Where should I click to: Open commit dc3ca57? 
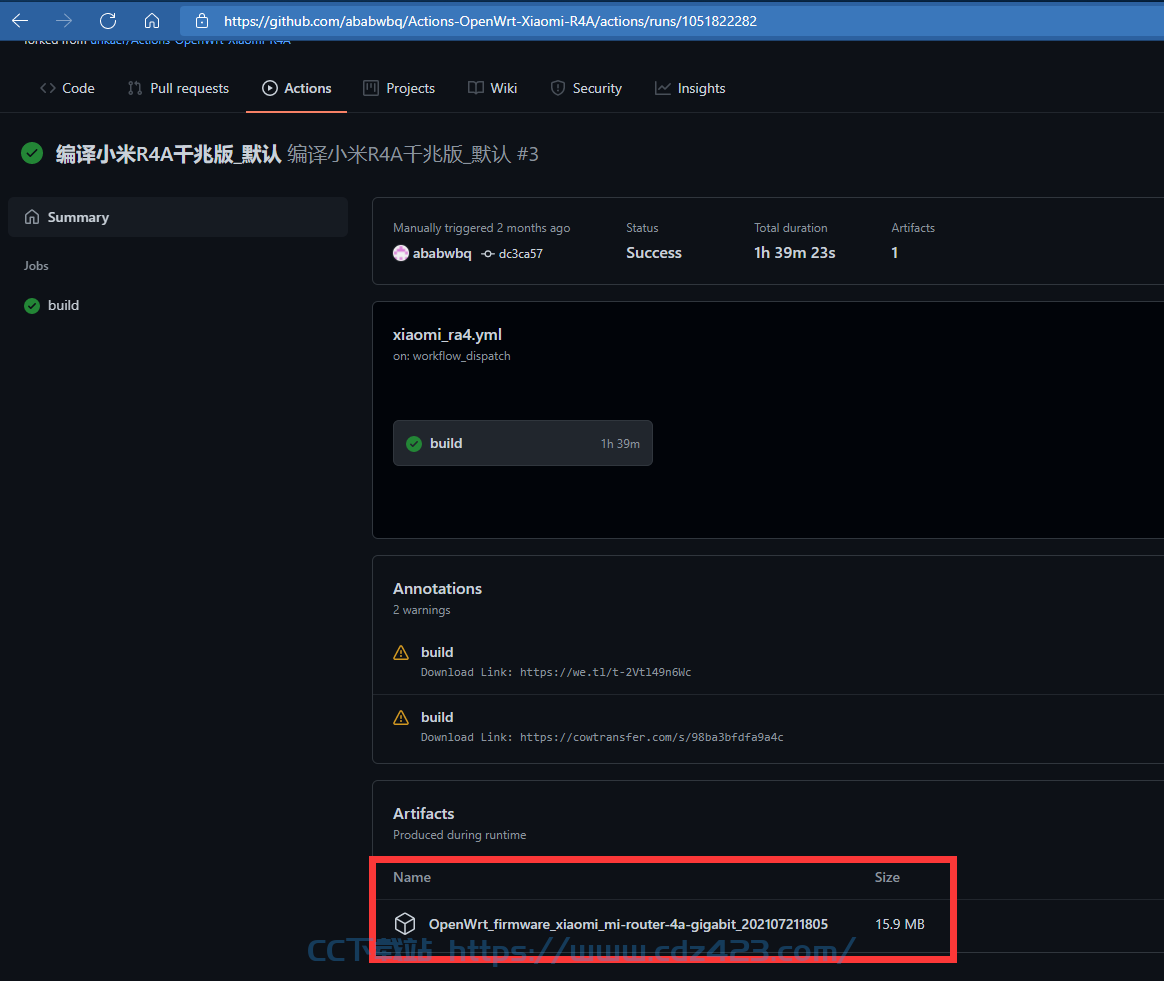[520, 253]
